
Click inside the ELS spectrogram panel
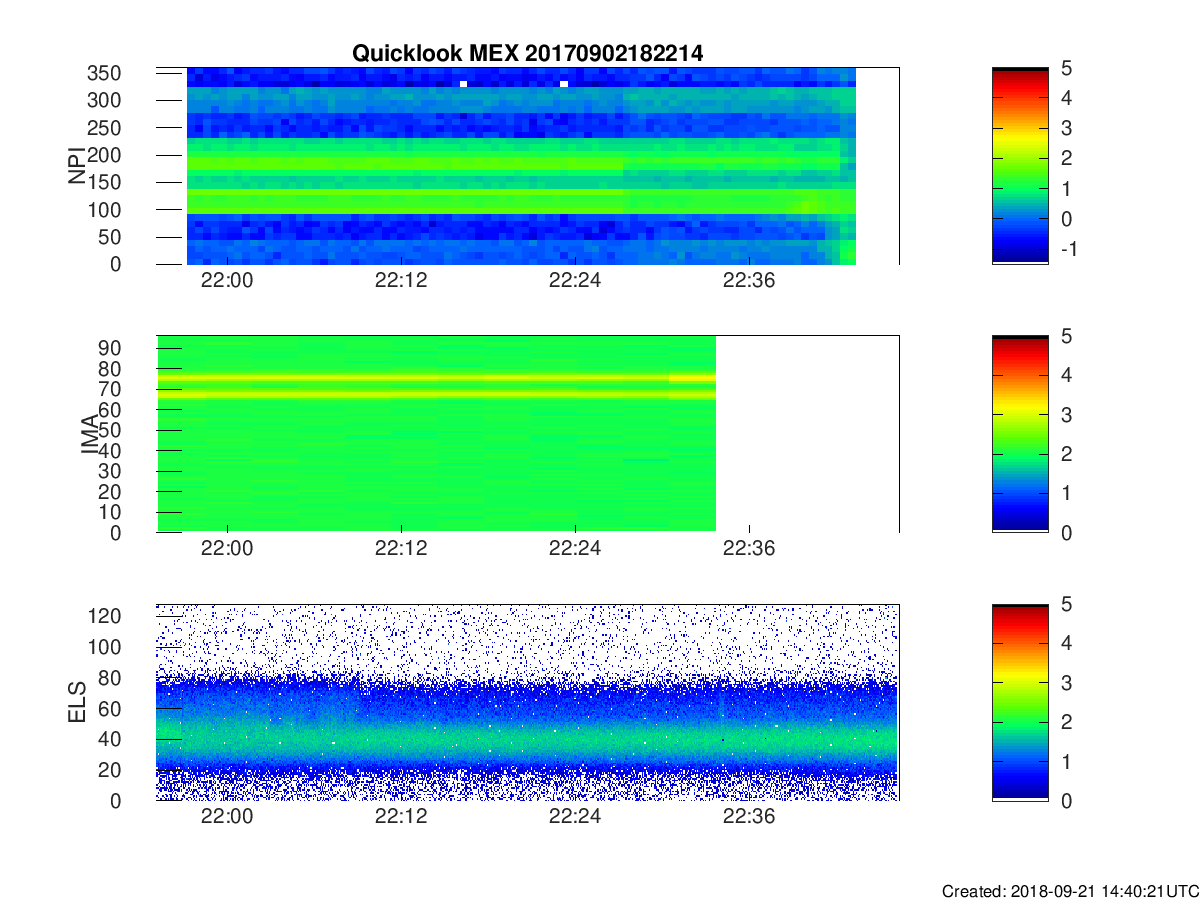pos(527,702)
